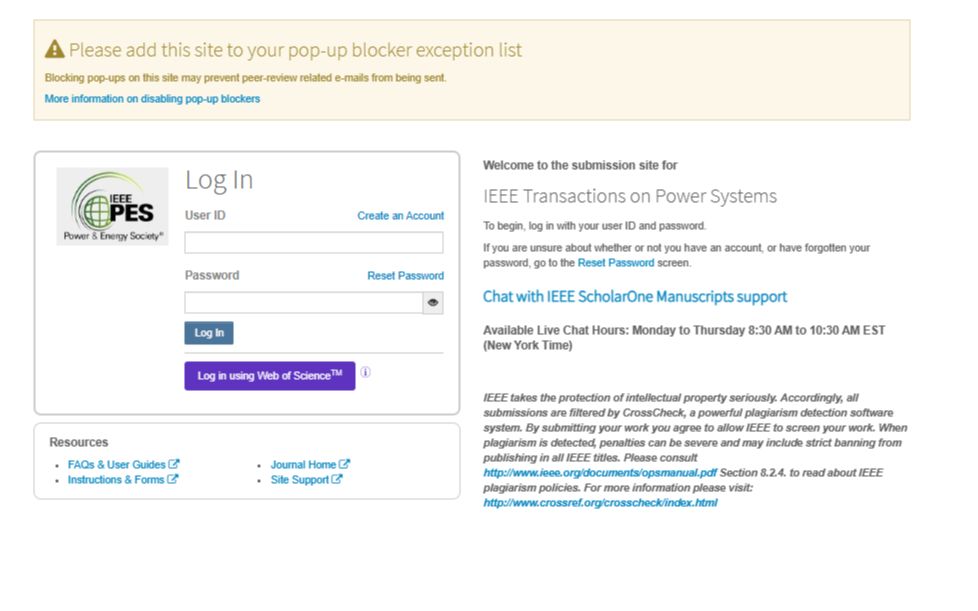978x611 pixels.
Task: Open the info tooltip beside Web of Science login
Action: pos(367,372)
